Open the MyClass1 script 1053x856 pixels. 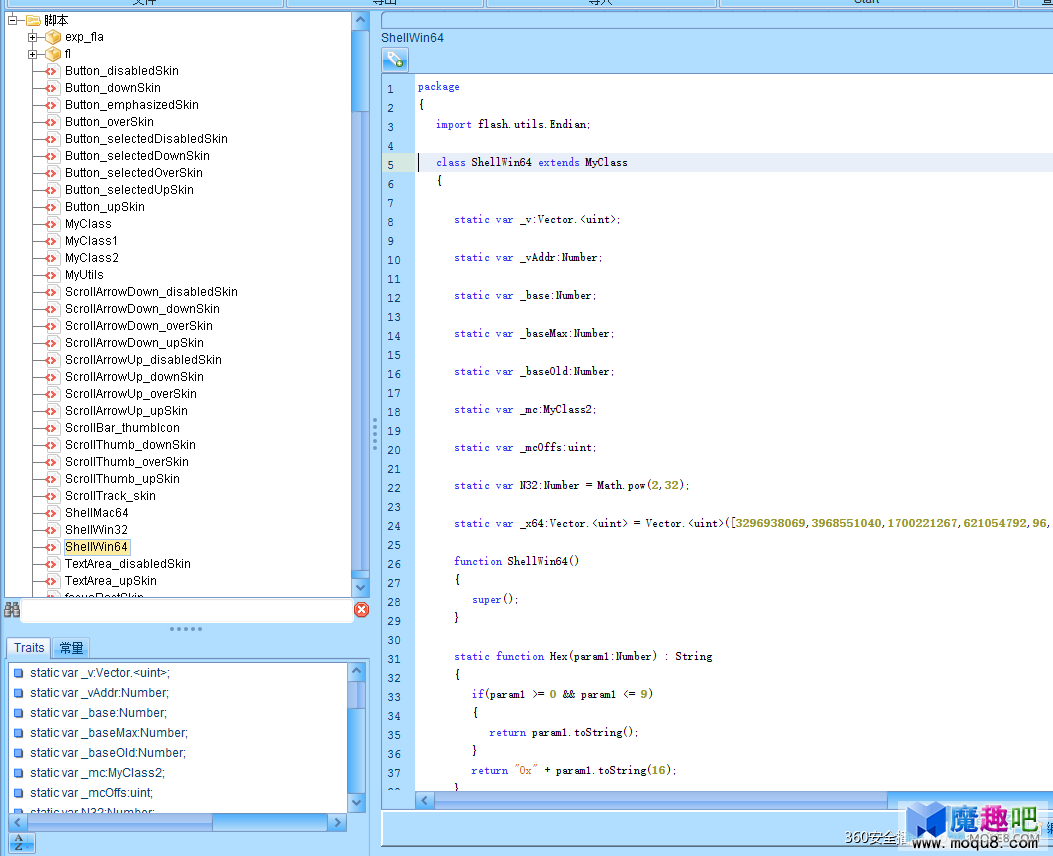(91, 241)
